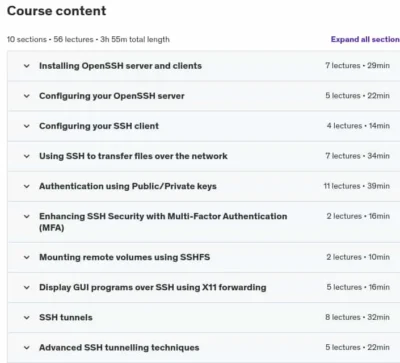Screen dimensions: 400x363
Task: Open chevron for Mounting remote volumes using SSHFS
Action: (27, 257)
